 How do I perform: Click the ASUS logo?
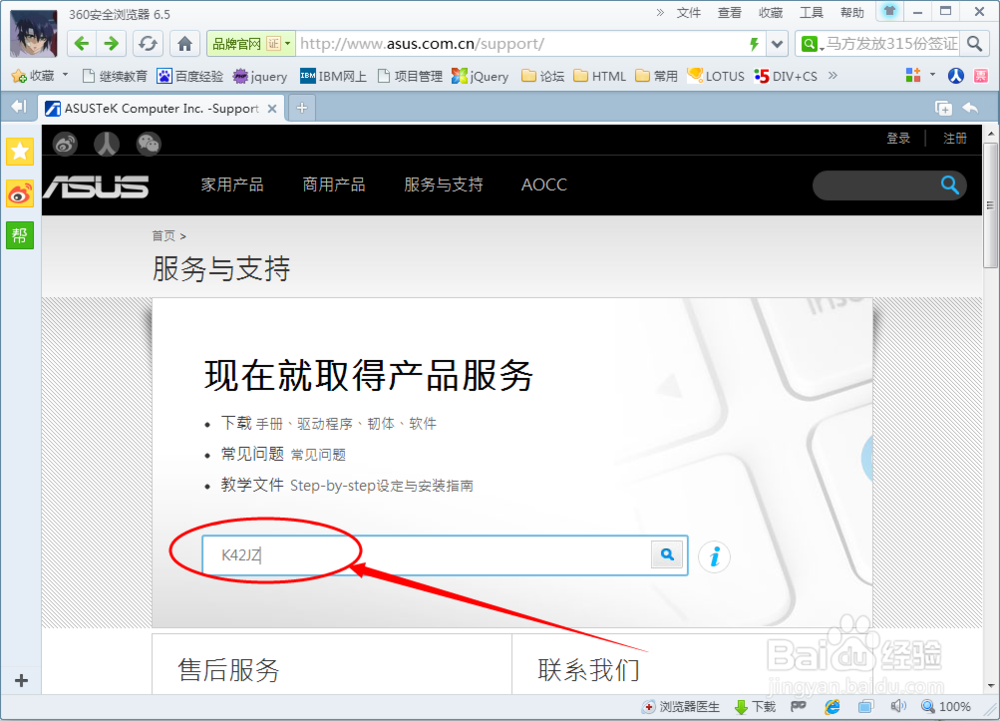[97, 186]
